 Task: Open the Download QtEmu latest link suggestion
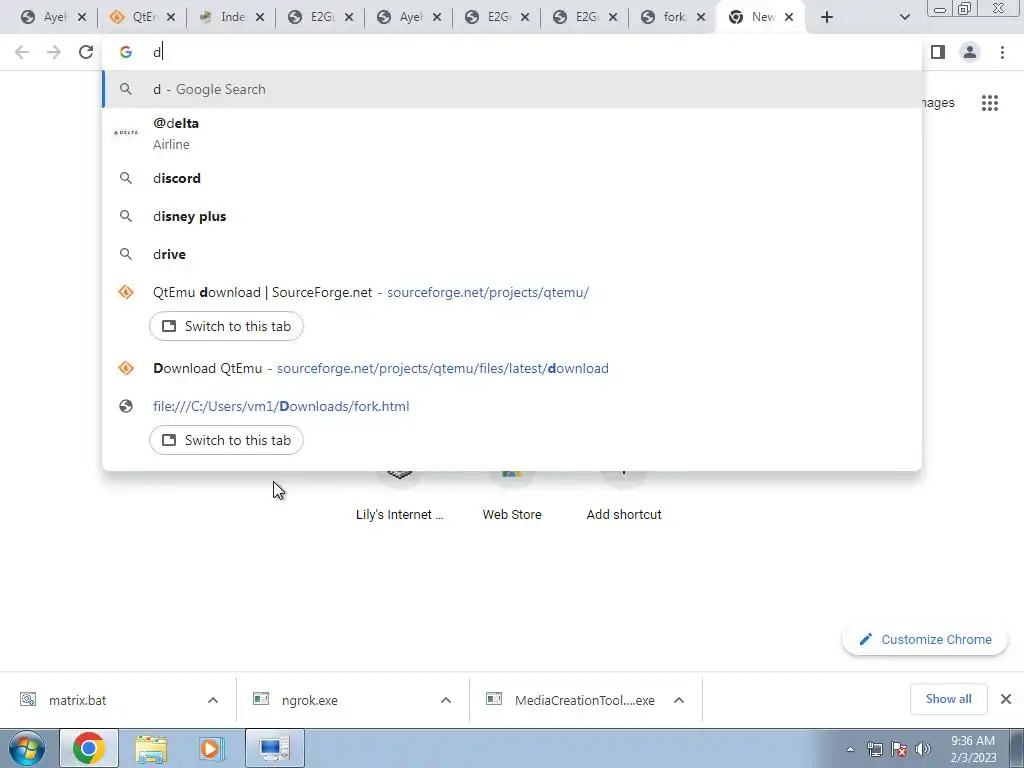pyautogui.click(x=512, y=368)
